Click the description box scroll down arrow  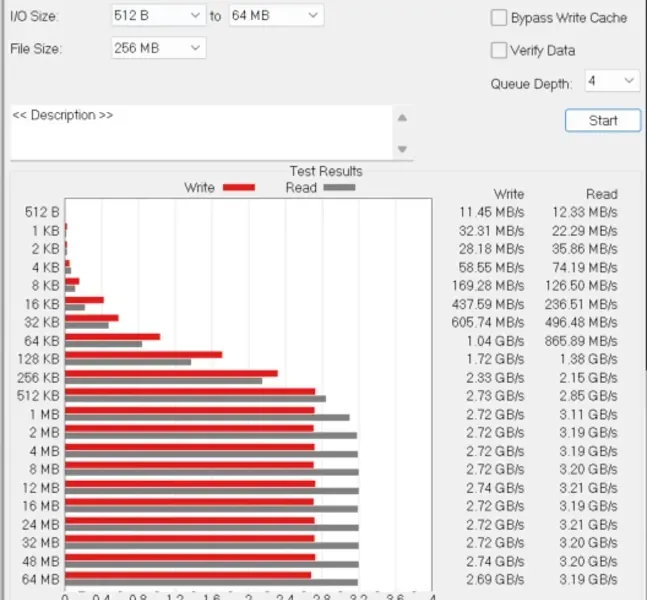coord(403,149)
